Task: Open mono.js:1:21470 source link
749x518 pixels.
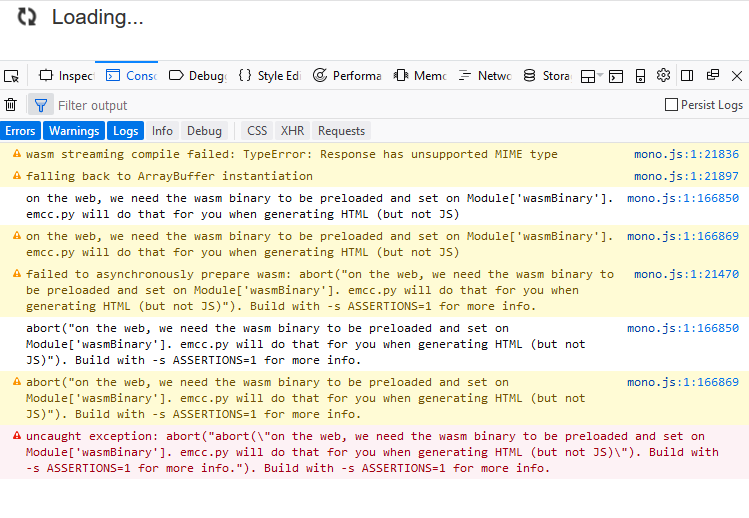Action: 686,274
